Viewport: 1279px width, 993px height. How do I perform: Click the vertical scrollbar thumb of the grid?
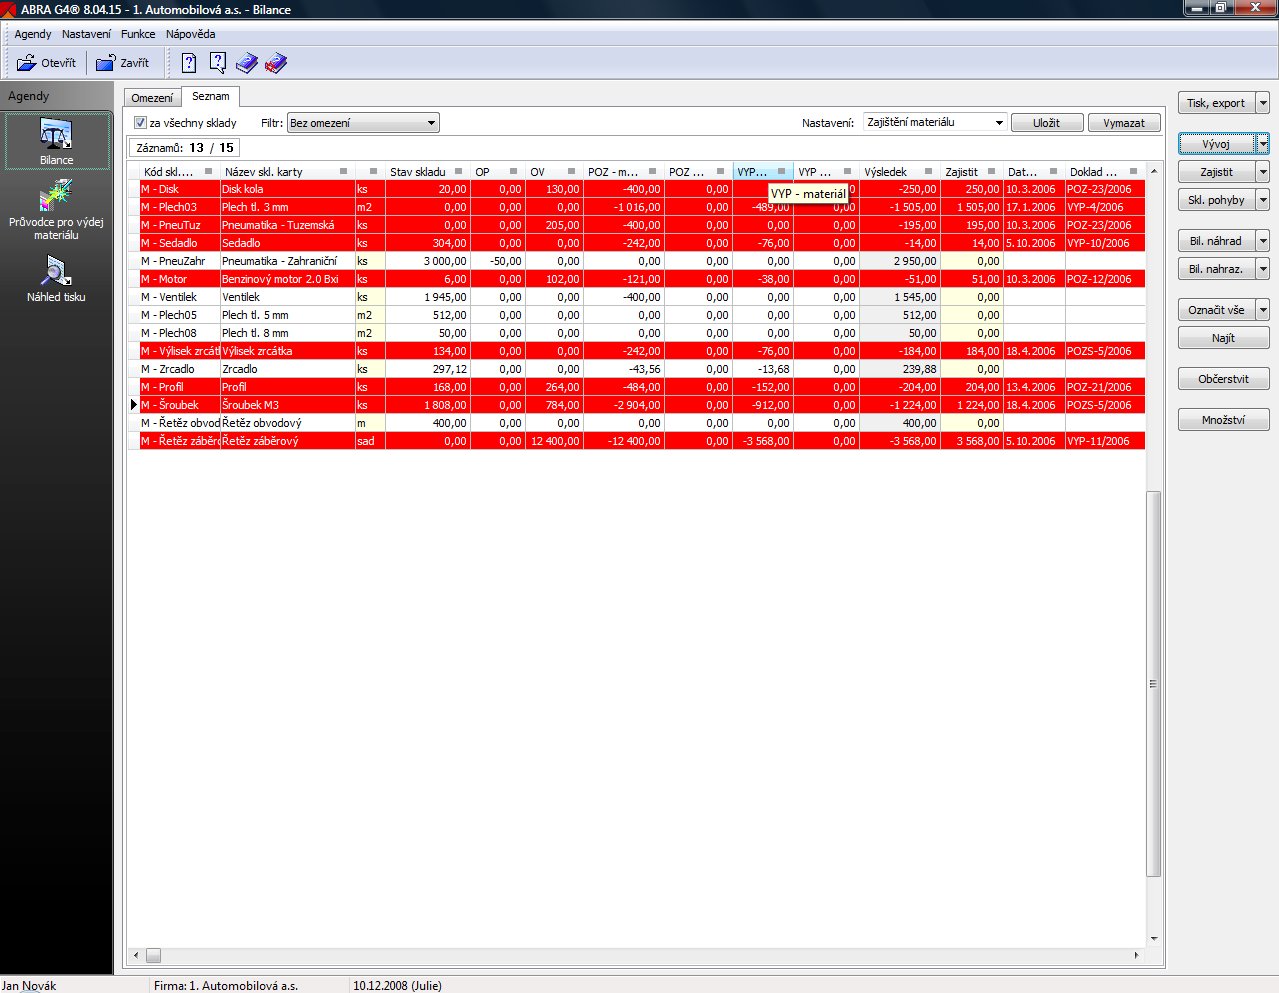click(x=1154, y=684)
